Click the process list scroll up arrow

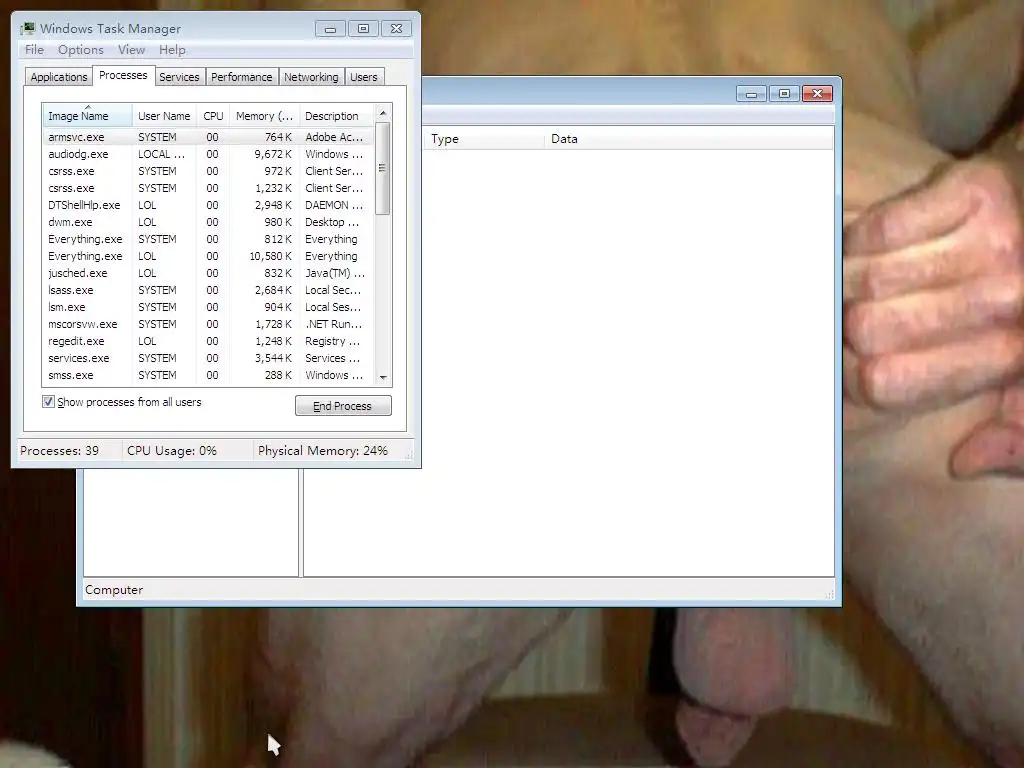pyautogui.click(x=383, y=113)
